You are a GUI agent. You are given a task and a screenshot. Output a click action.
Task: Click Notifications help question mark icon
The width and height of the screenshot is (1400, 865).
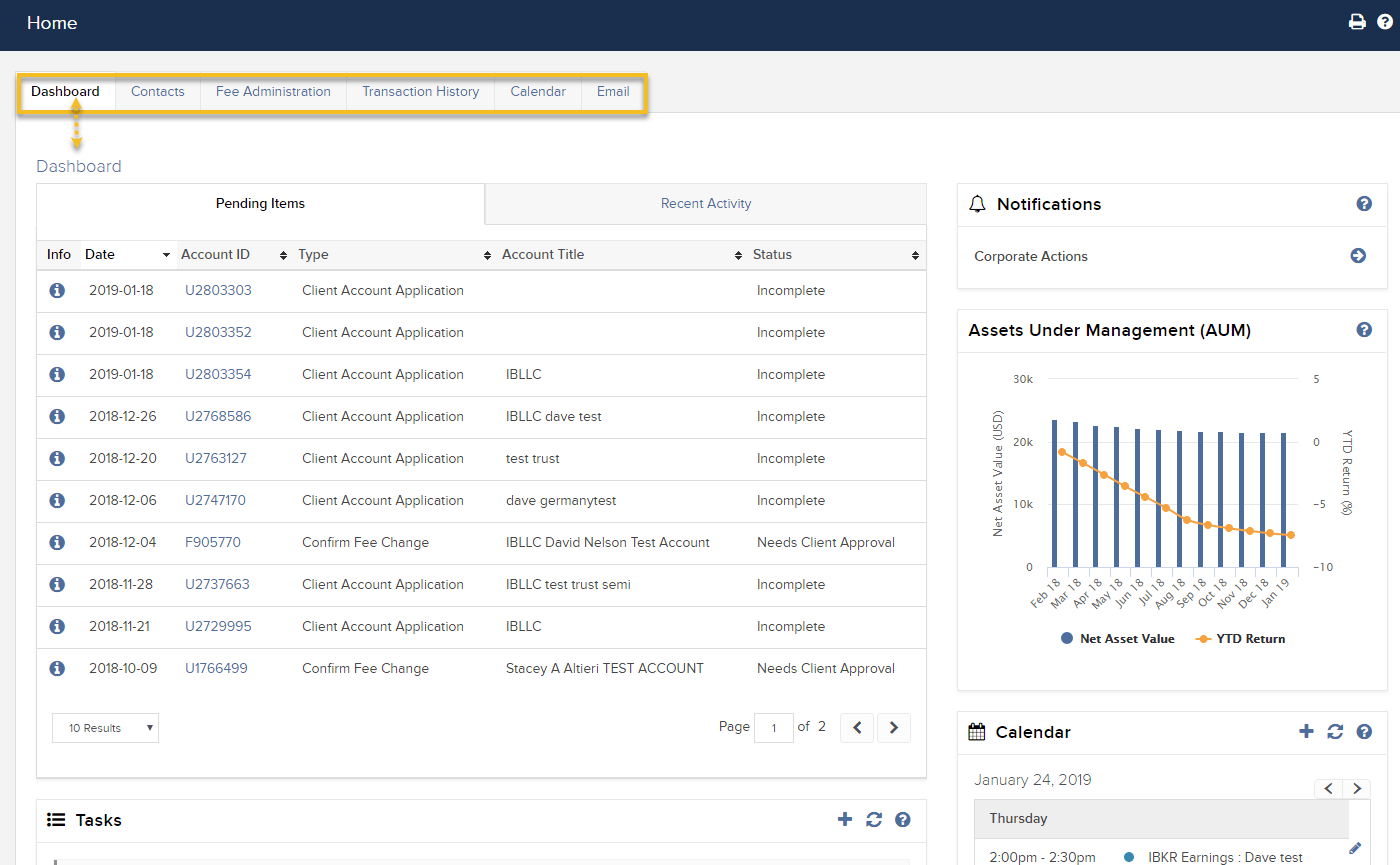coord(1364,204)
